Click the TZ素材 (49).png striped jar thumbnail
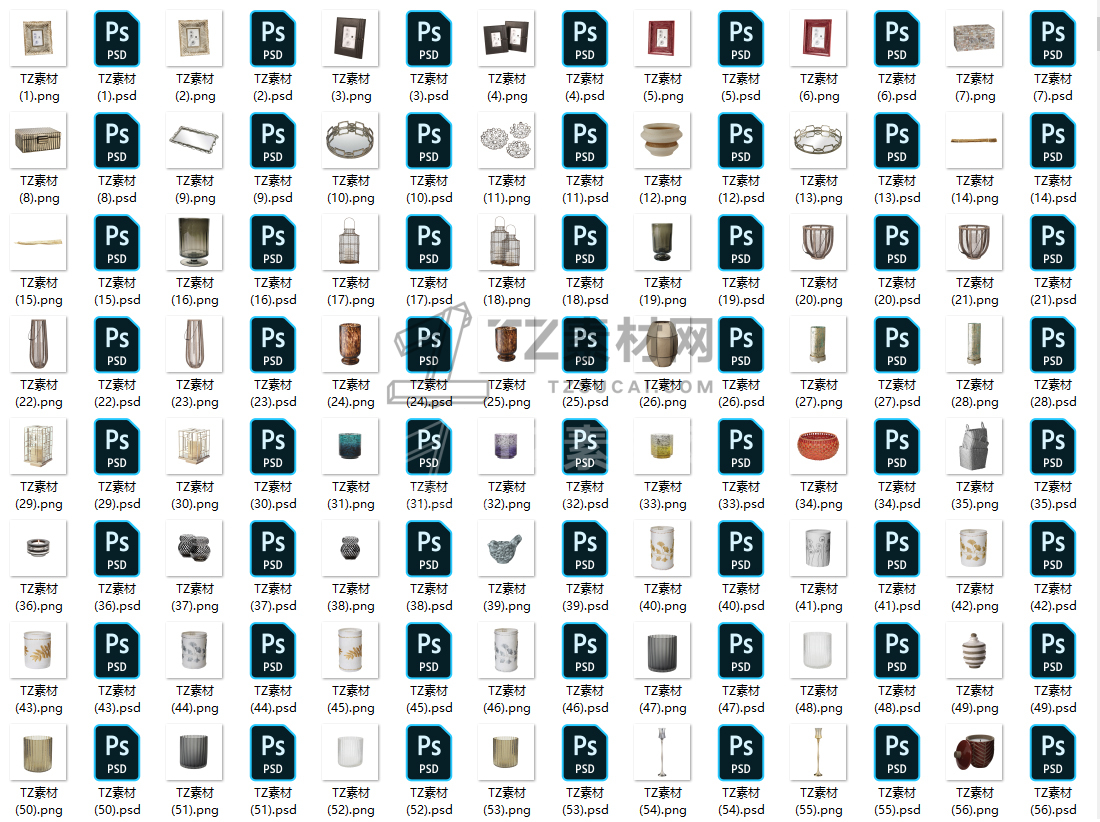The width and height of the screenshot is (1100, 822). (974, 651)
